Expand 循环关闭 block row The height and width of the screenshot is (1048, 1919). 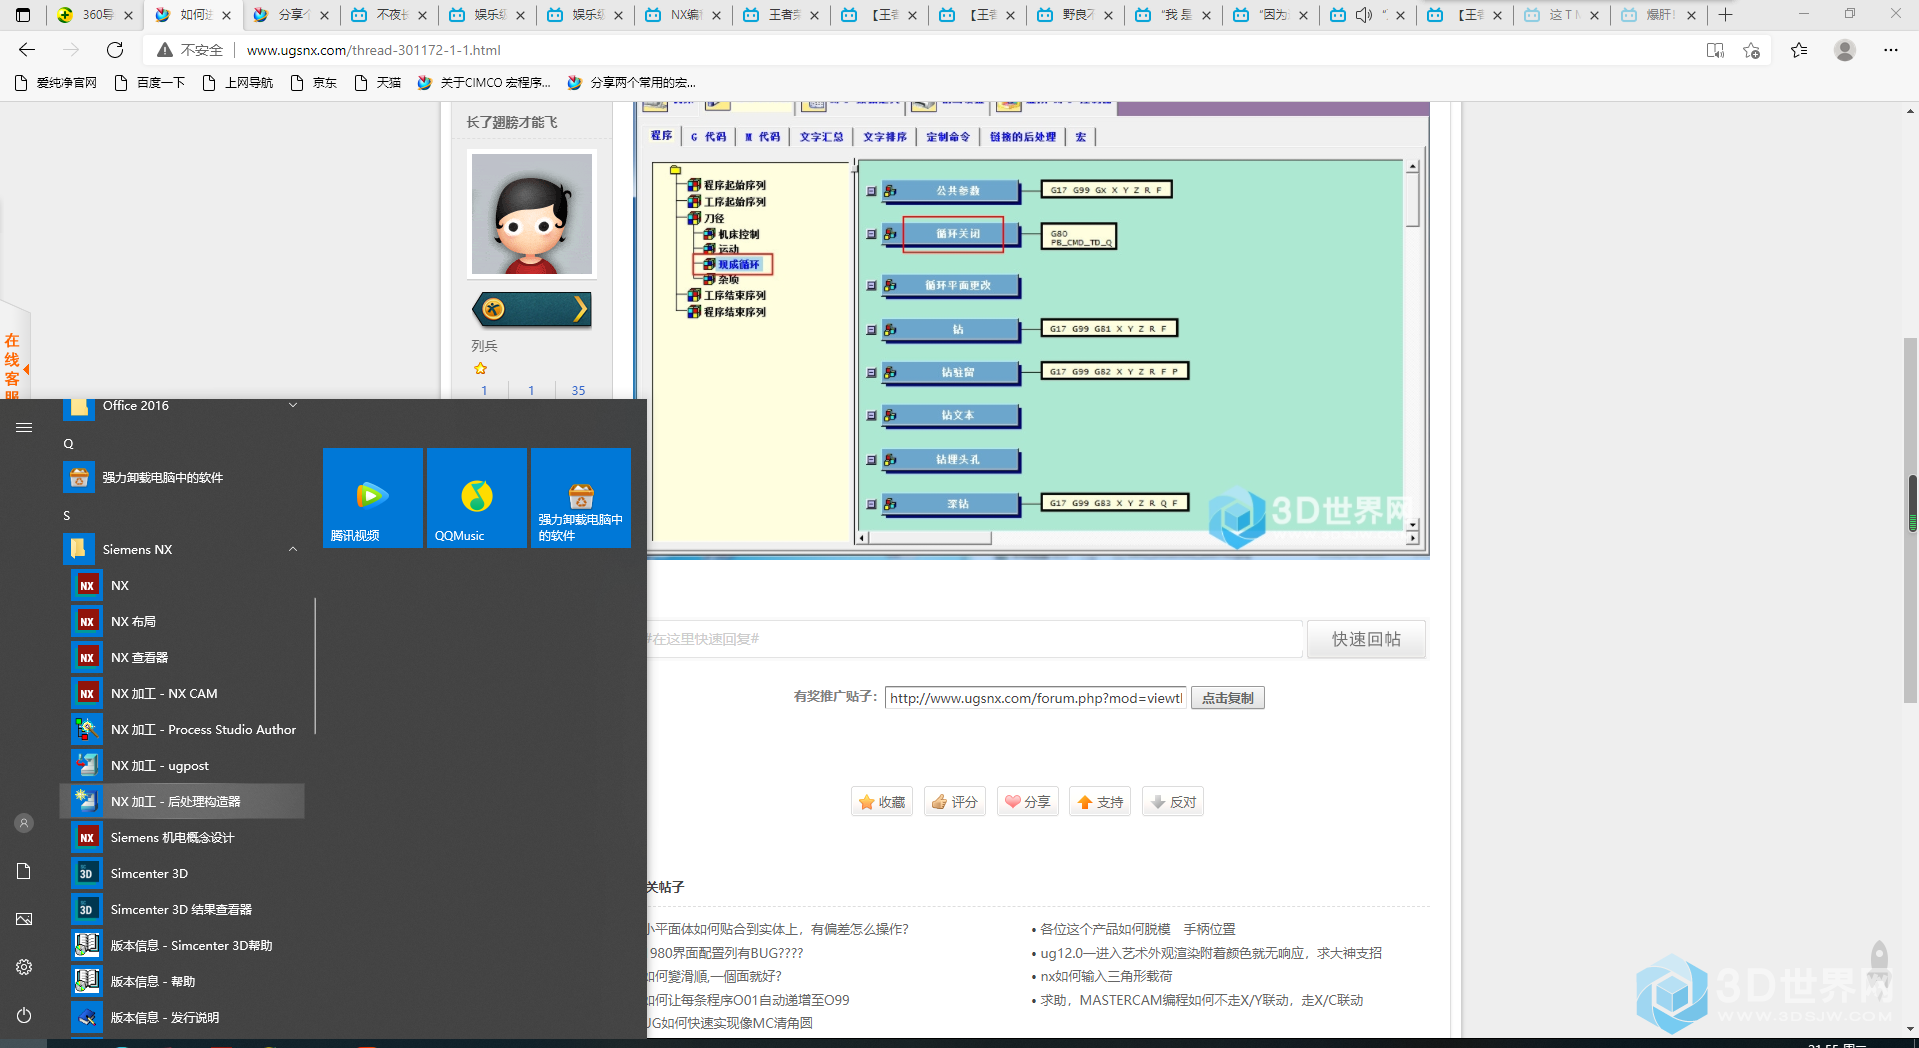click(871, 234)
